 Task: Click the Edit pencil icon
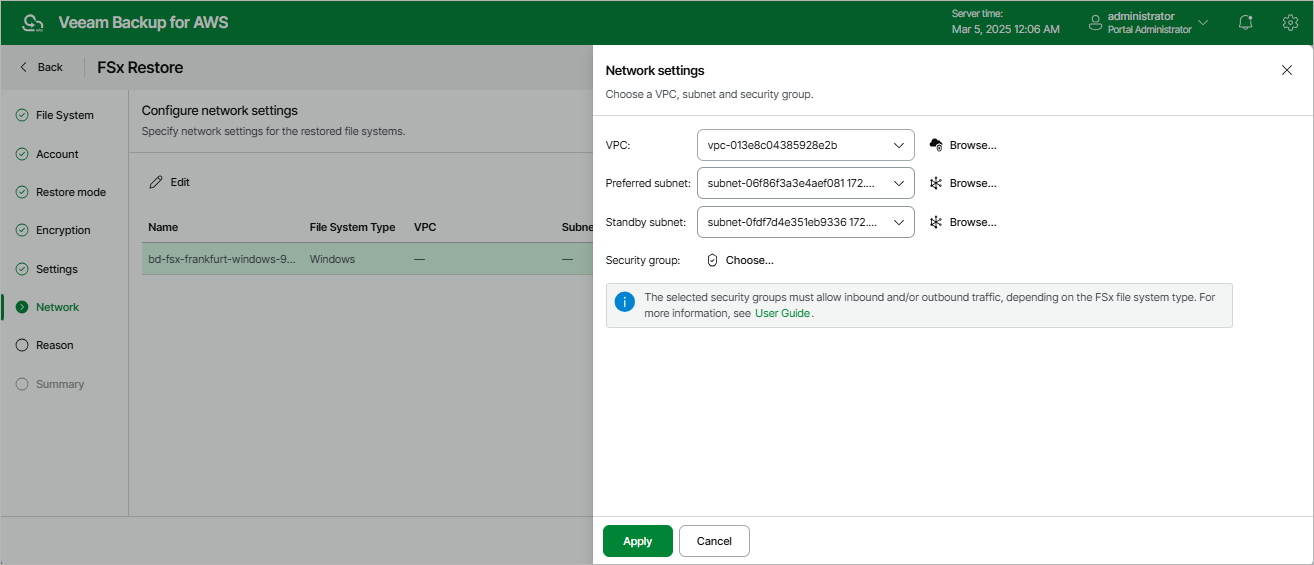coord(156,182)
